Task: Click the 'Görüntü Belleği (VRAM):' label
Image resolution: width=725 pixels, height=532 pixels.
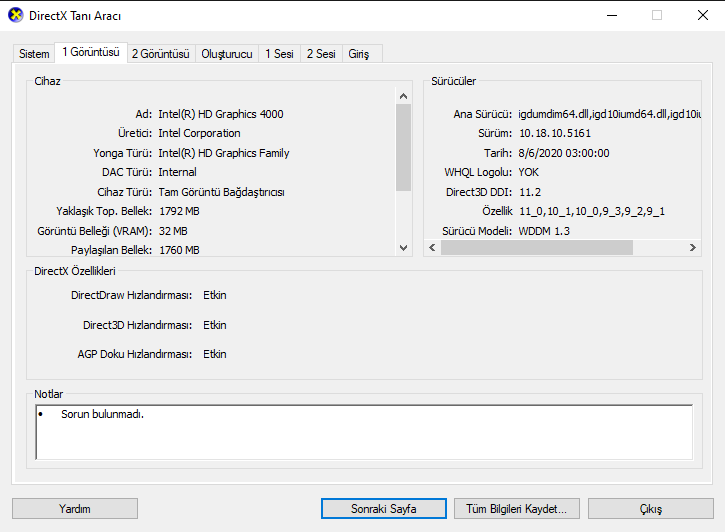Action: pos(95,231)
